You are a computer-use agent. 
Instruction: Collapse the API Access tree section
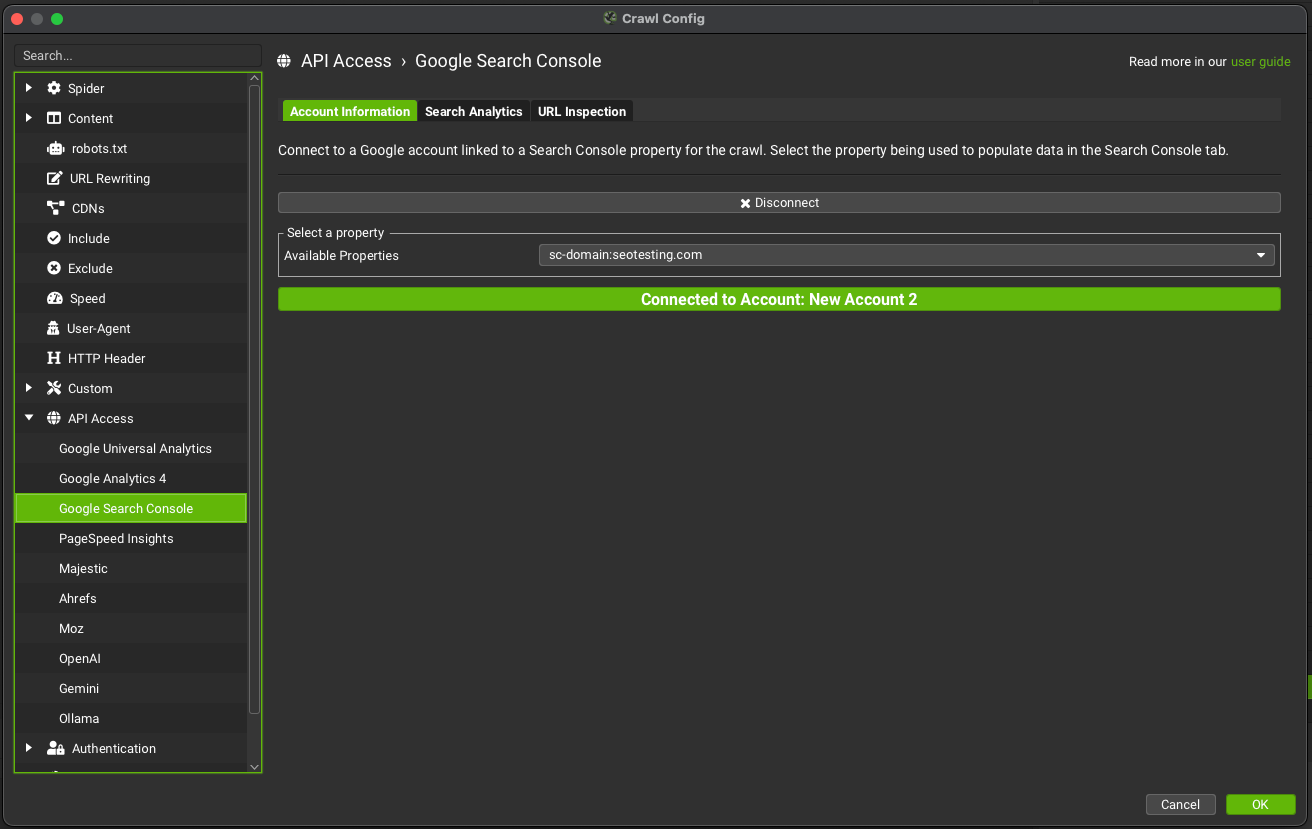click(x=29, y=418)
